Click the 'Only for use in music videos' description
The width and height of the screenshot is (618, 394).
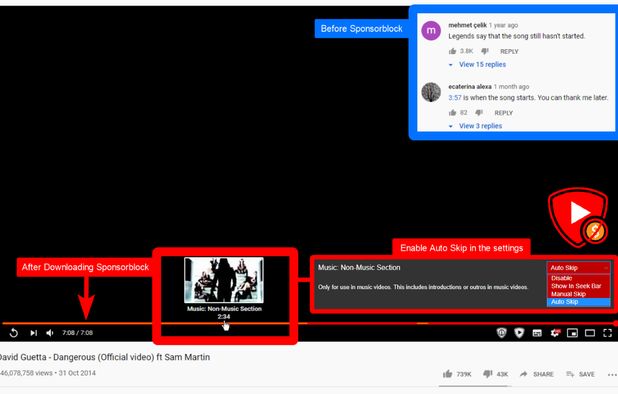423,287
